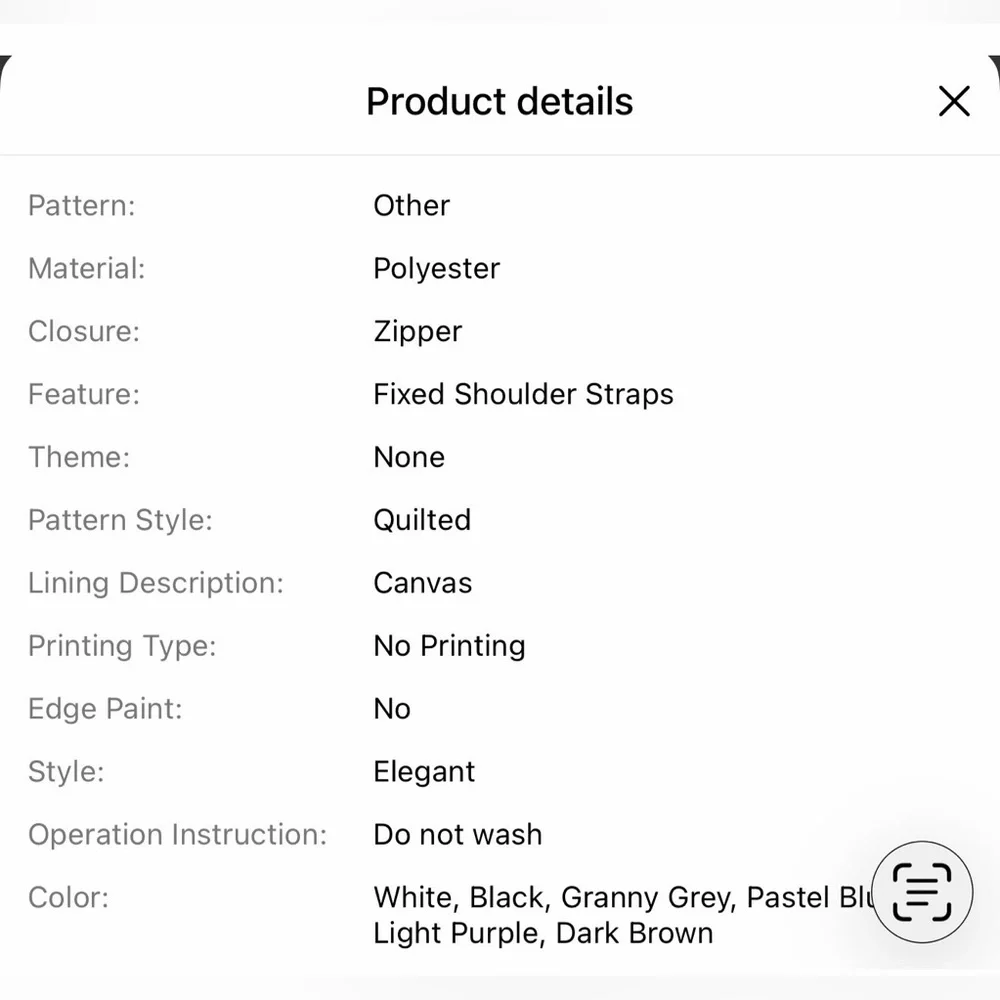
Task: Click the Lining Description label
Action: point(155,583)
